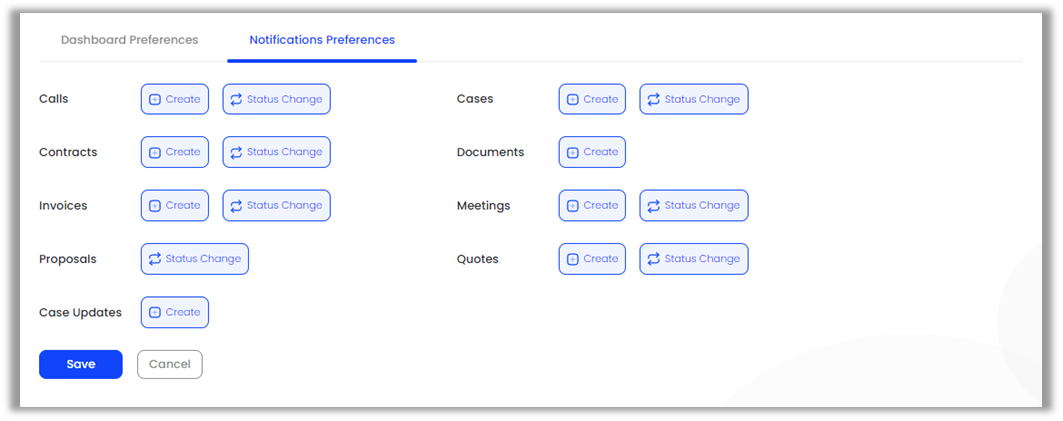Toggle Create notification for Case Updates
Viewport: 1063px width, 421px height.
coord(175,312)
